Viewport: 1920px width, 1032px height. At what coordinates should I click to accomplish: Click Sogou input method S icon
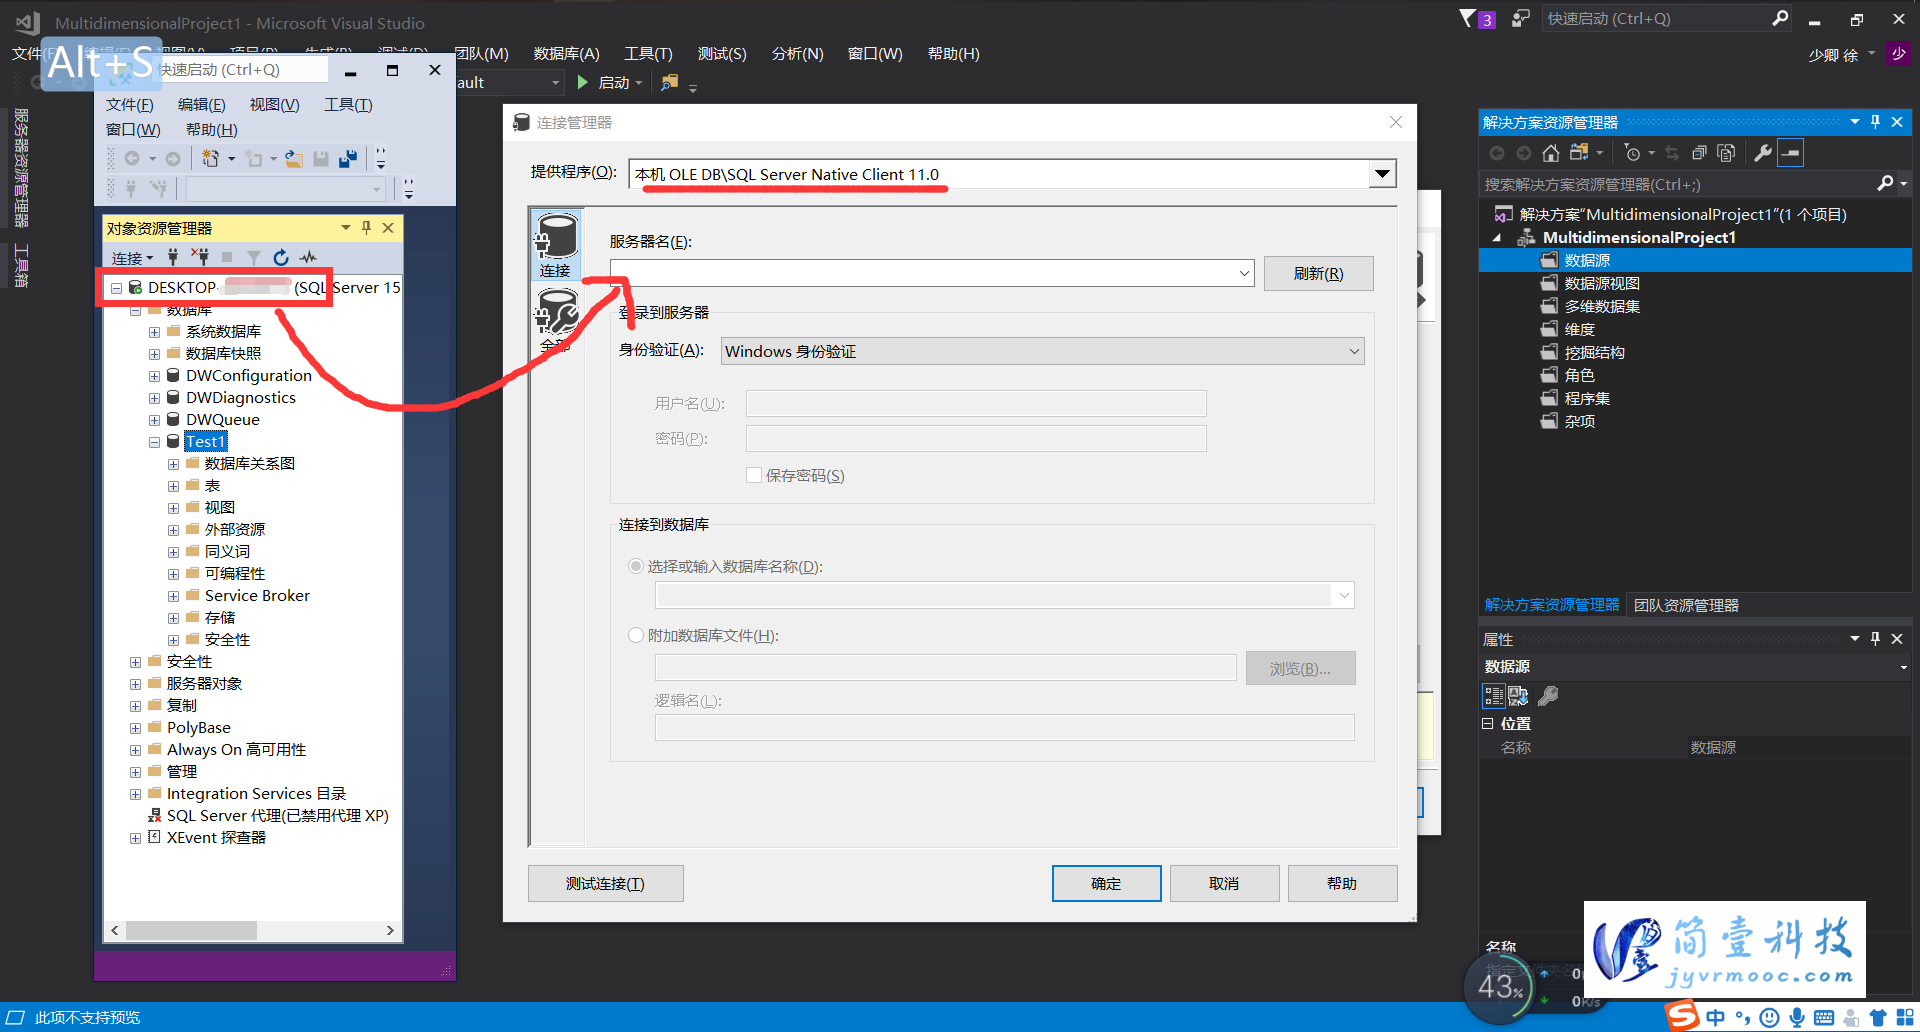(1682, 1016)
